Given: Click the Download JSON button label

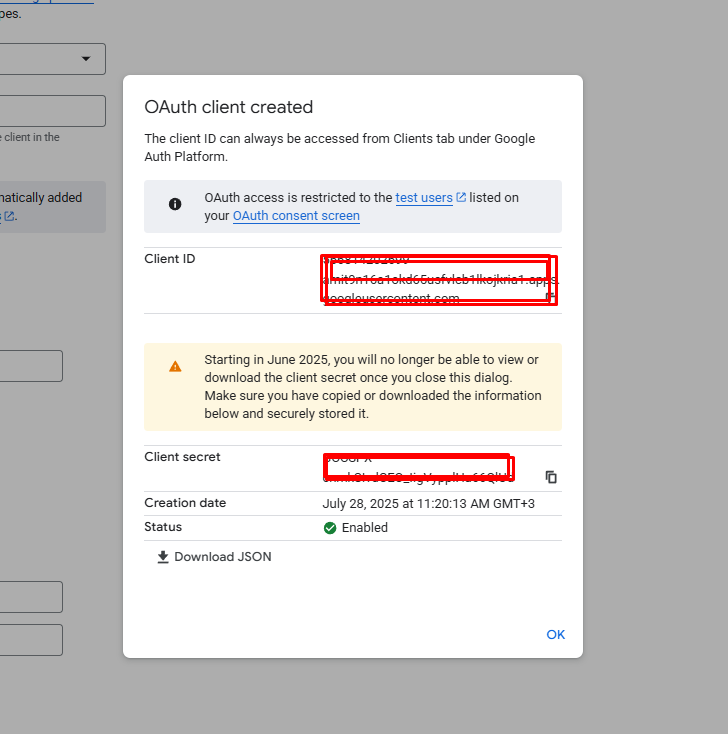Looking at the screenshot, I should point(222,557).
